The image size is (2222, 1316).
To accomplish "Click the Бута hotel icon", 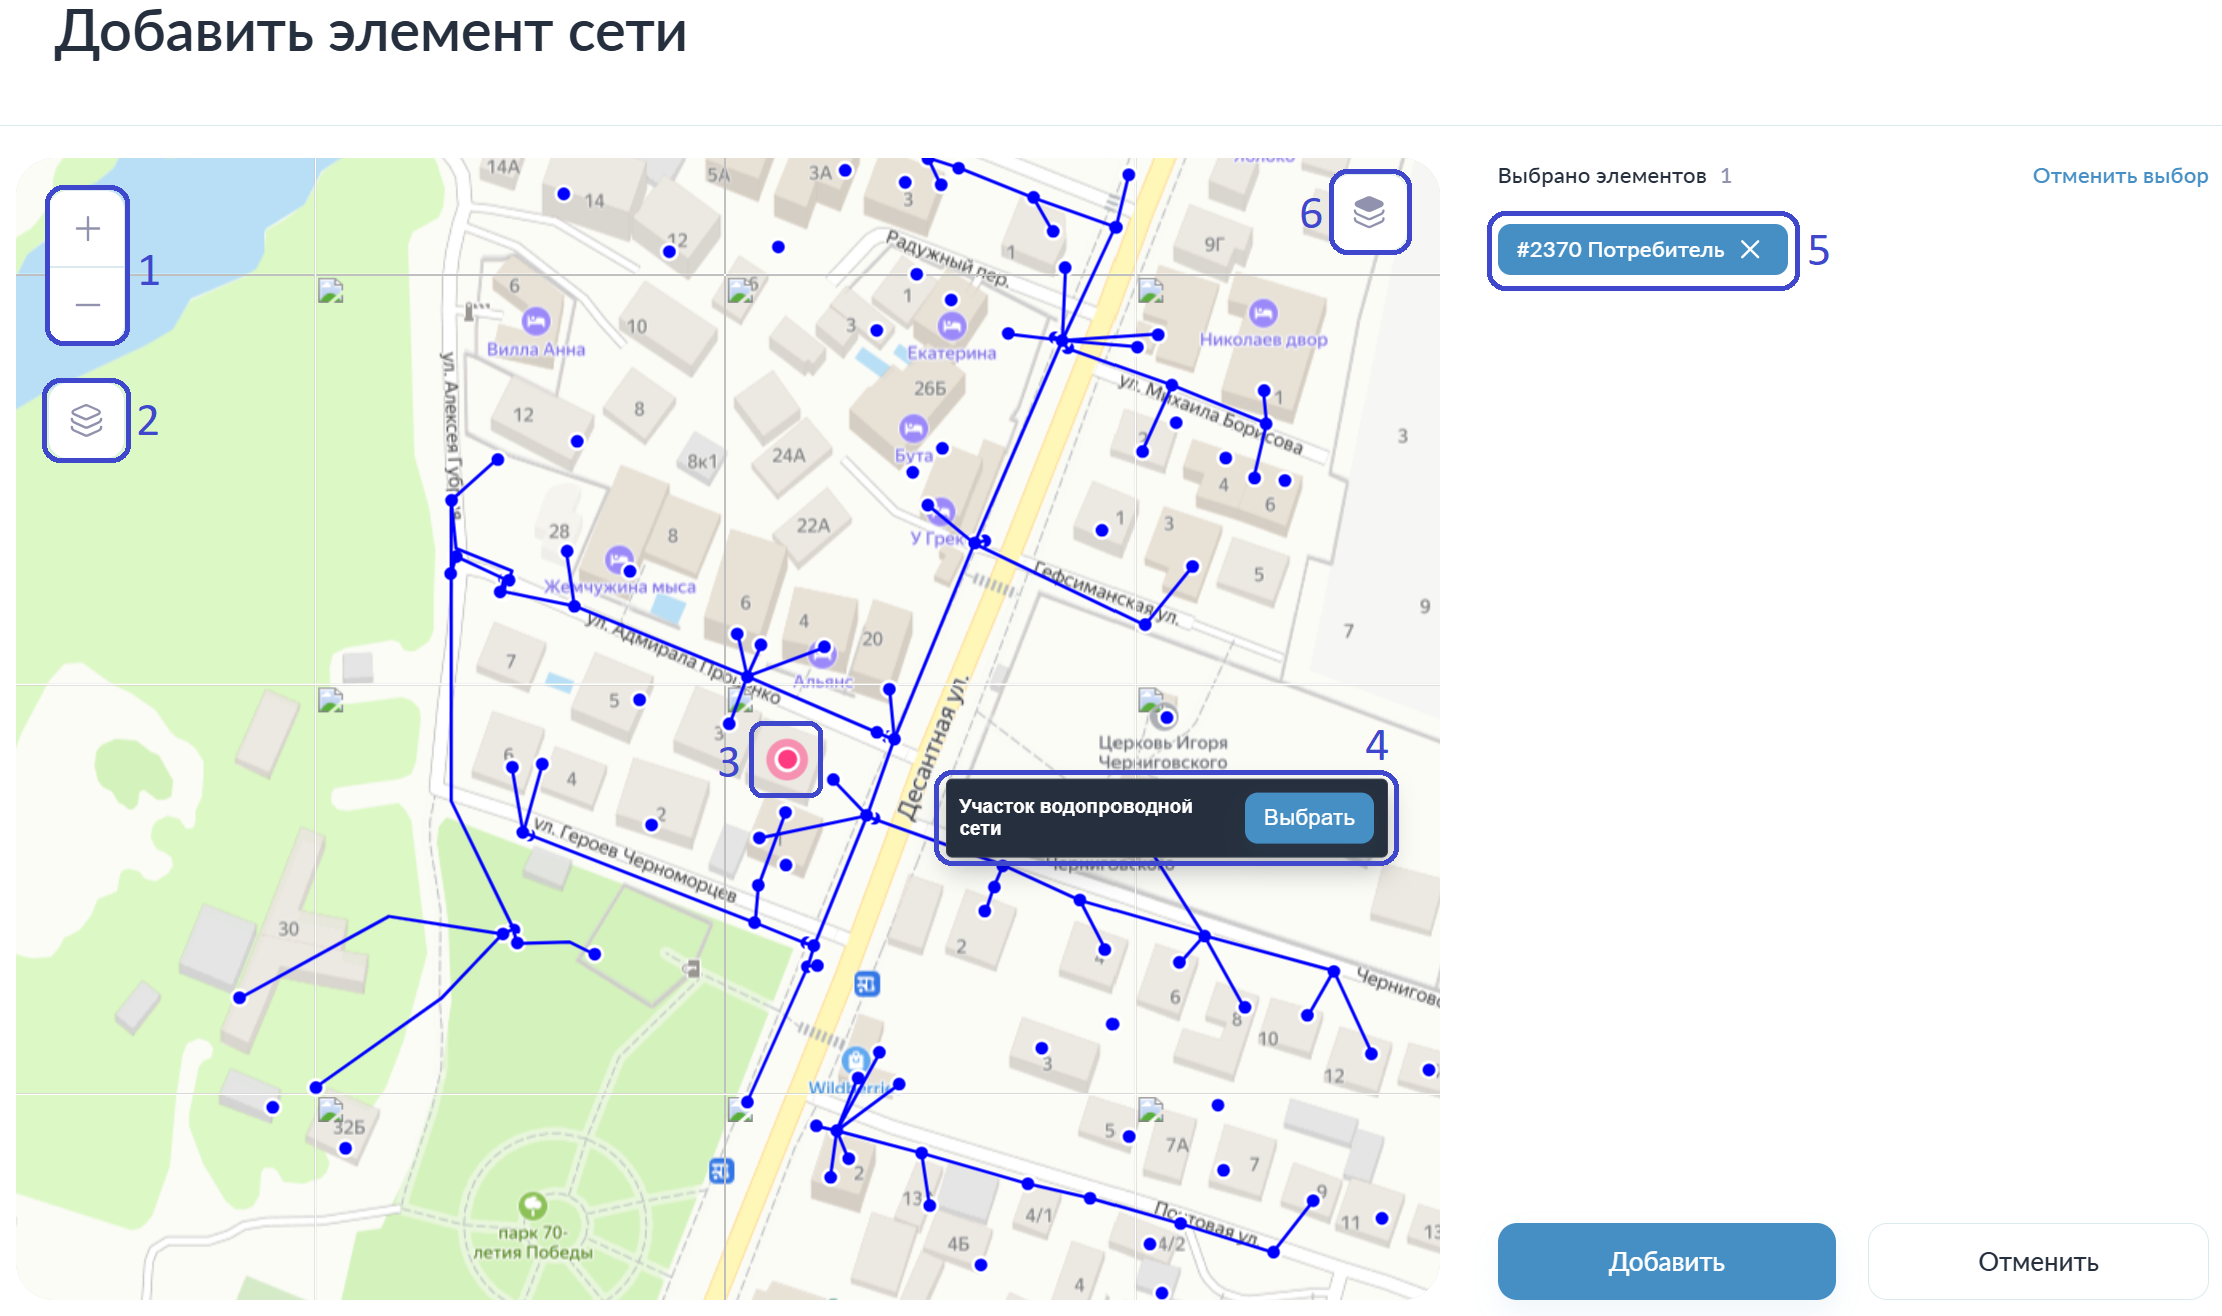I will (x=913, y=429).
